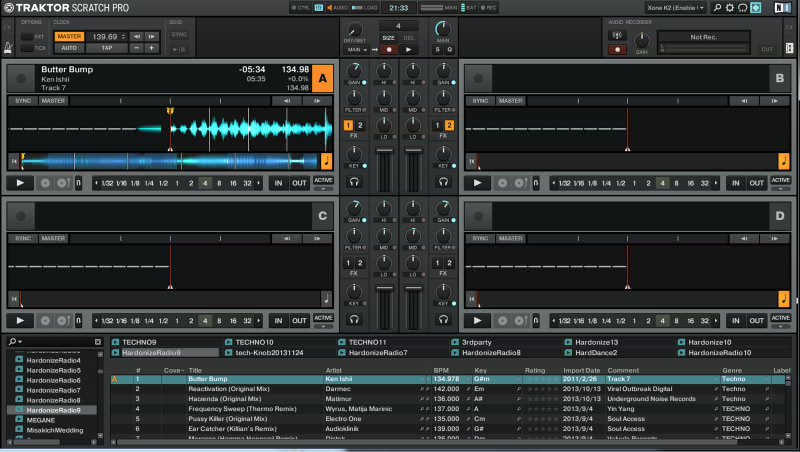The height and width of the screenshot is (452, 800).
Task: Enable SYNC on Deck B
Action: tap(480, 101)
